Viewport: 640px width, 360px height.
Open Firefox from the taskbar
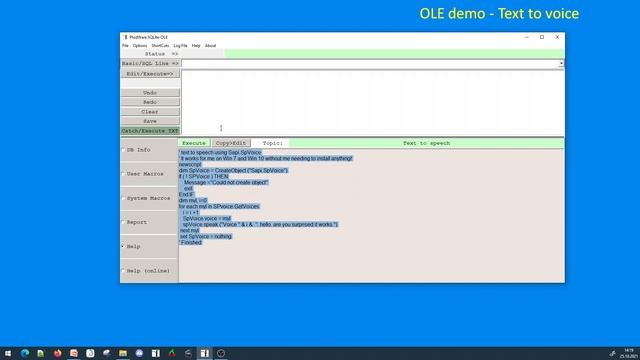pos(58,353)
